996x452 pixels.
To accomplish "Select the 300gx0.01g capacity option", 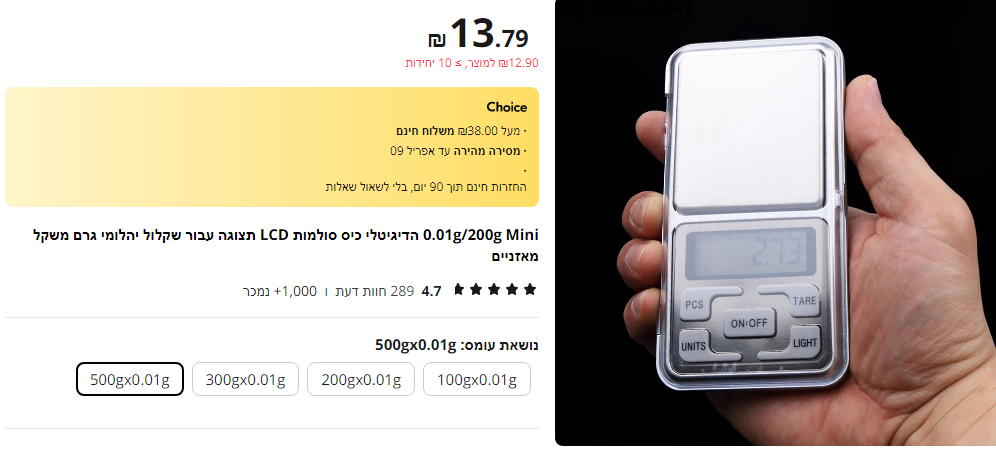I will pyautogui.click(x=245, y=379).
